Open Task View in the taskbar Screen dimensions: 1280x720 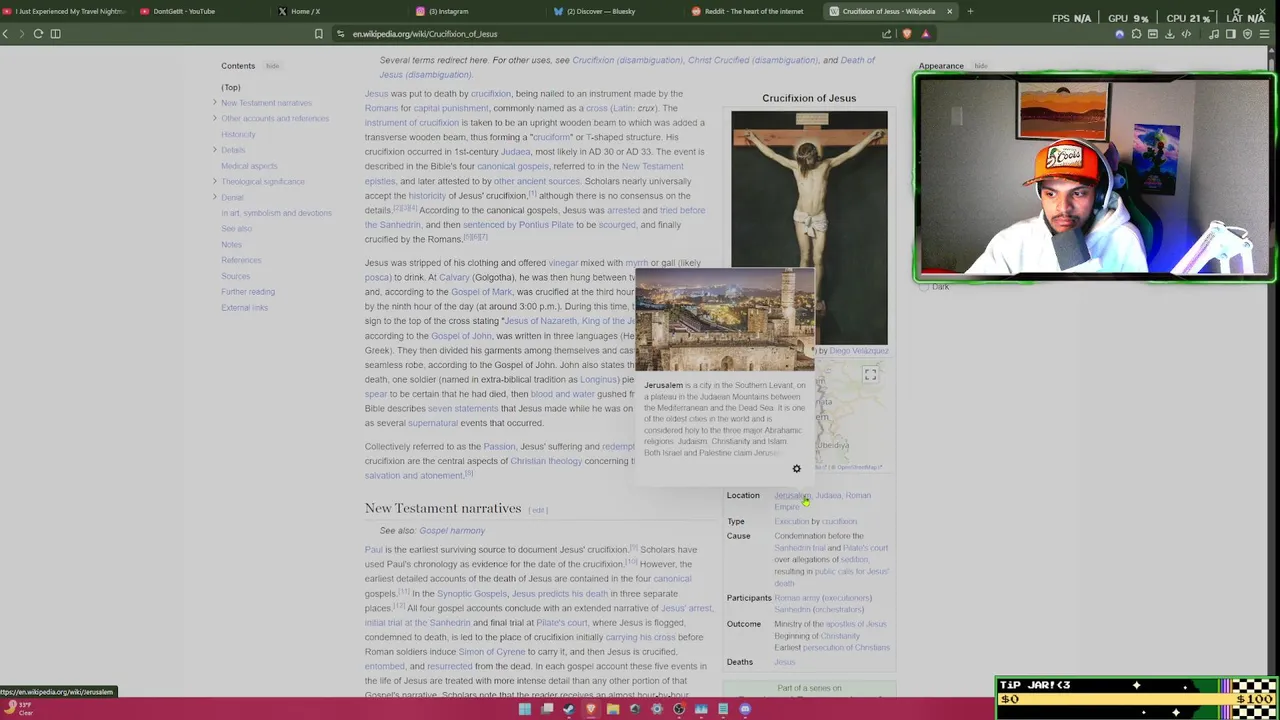547,709
